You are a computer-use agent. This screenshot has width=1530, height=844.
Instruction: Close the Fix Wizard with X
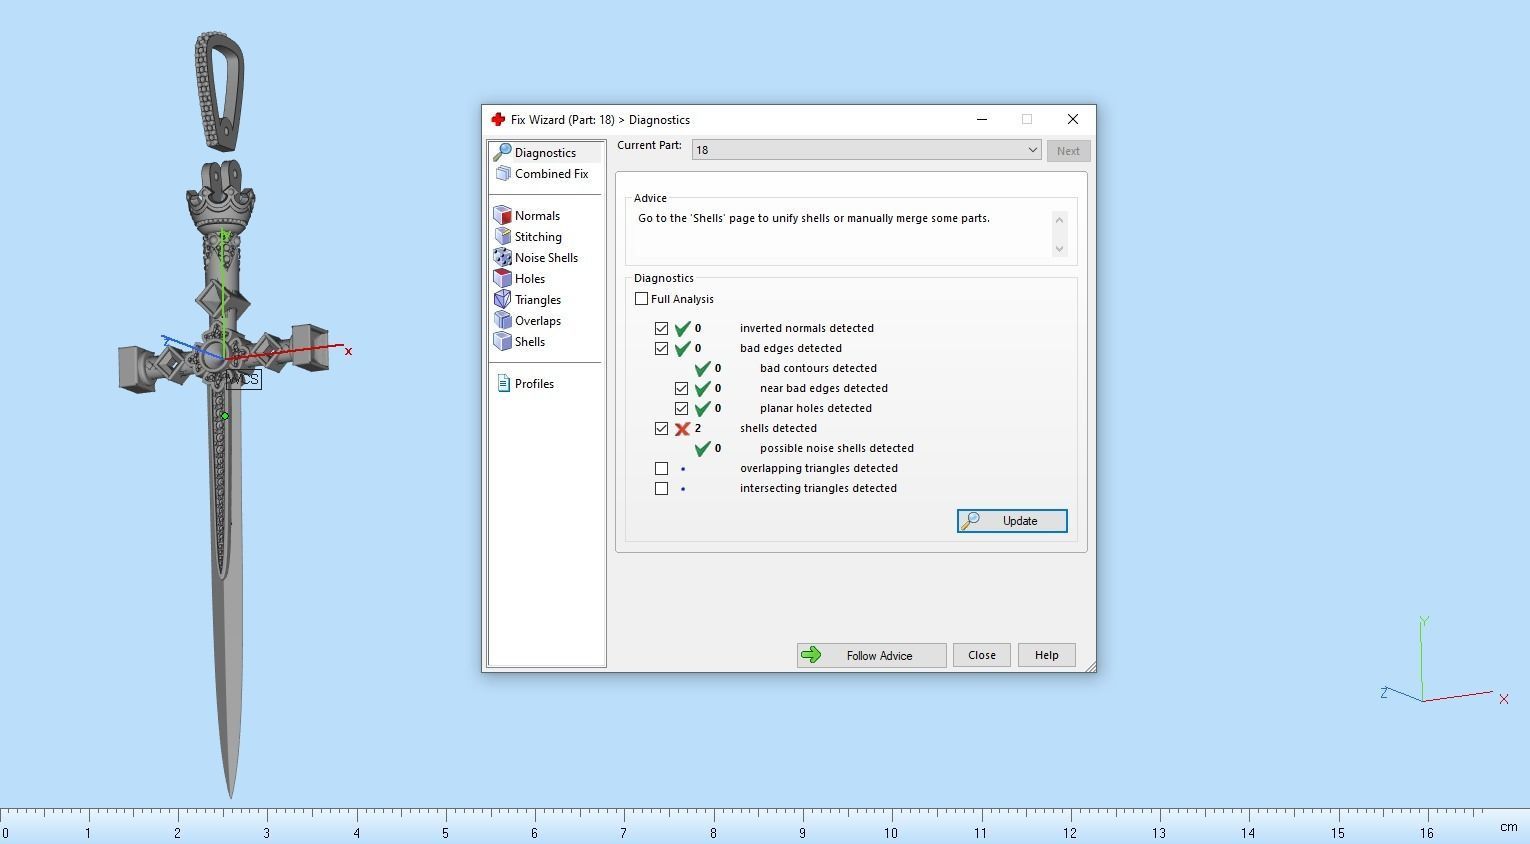pyautogui.click(x=1073, y=120)
